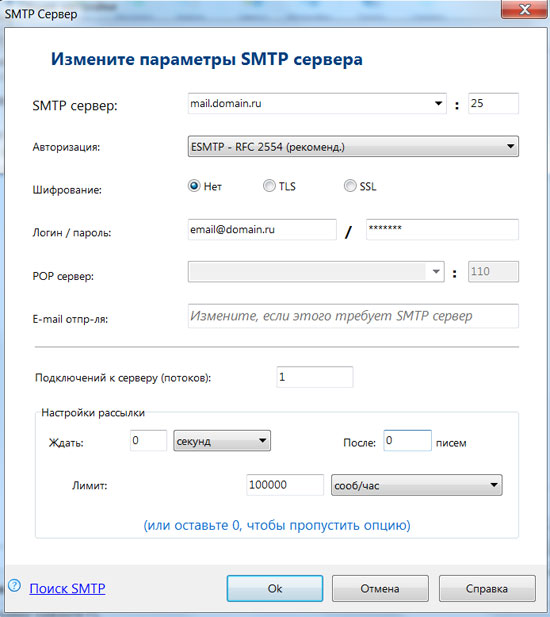Click the login field email@domain.ru
The height and width of the screenshot is (617, 550).
[x=262, y=229]
